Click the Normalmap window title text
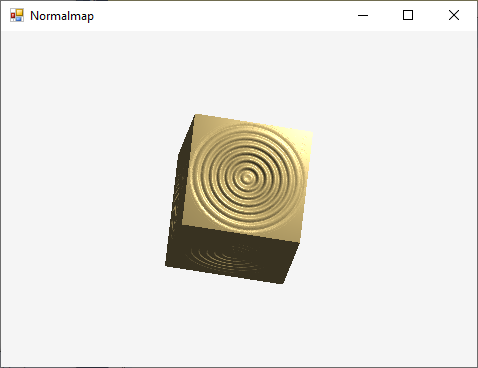Image resolution: width=478 pixels, height=368 pixels. (x=62, y=16)
